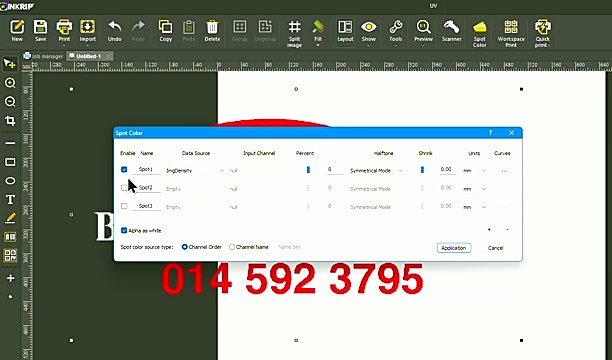Select the pencil tool in sidebar
This screenshot has width=612, height=360.
(10, 218)
